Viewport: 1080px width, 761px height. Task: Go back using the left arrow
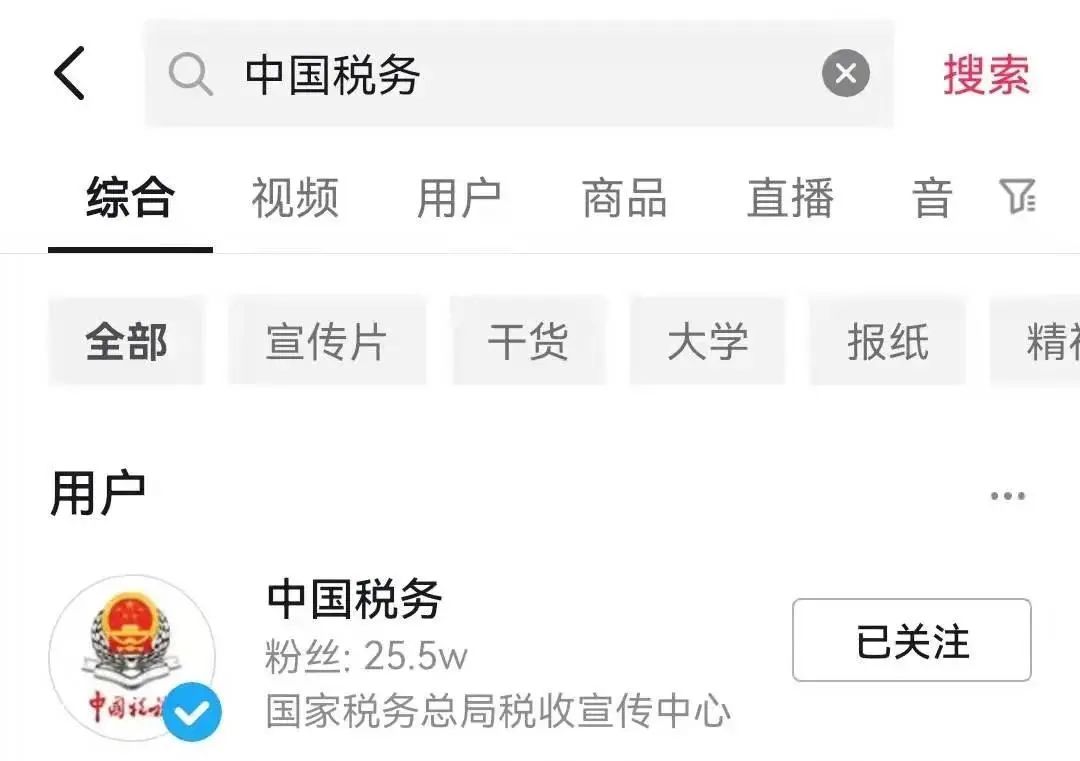[70, 73]
